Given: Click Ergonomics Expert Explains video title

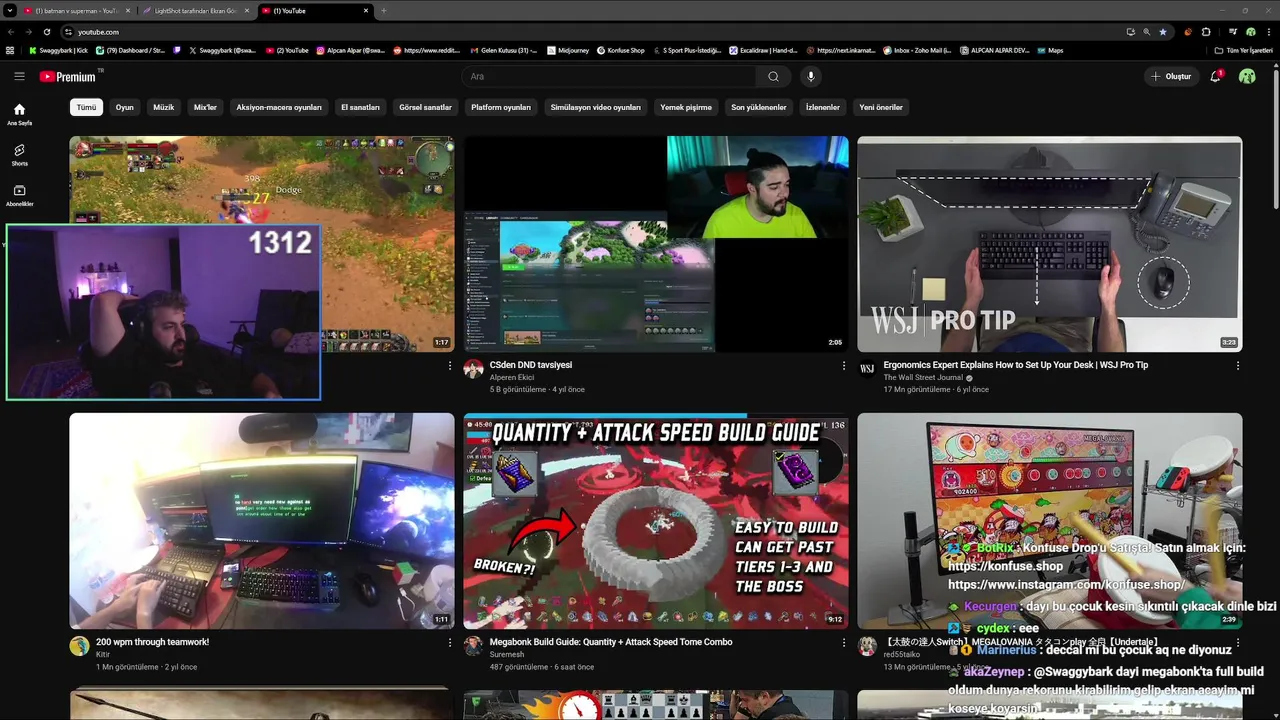Looking at the screenshot, I should coord(1016,365).
